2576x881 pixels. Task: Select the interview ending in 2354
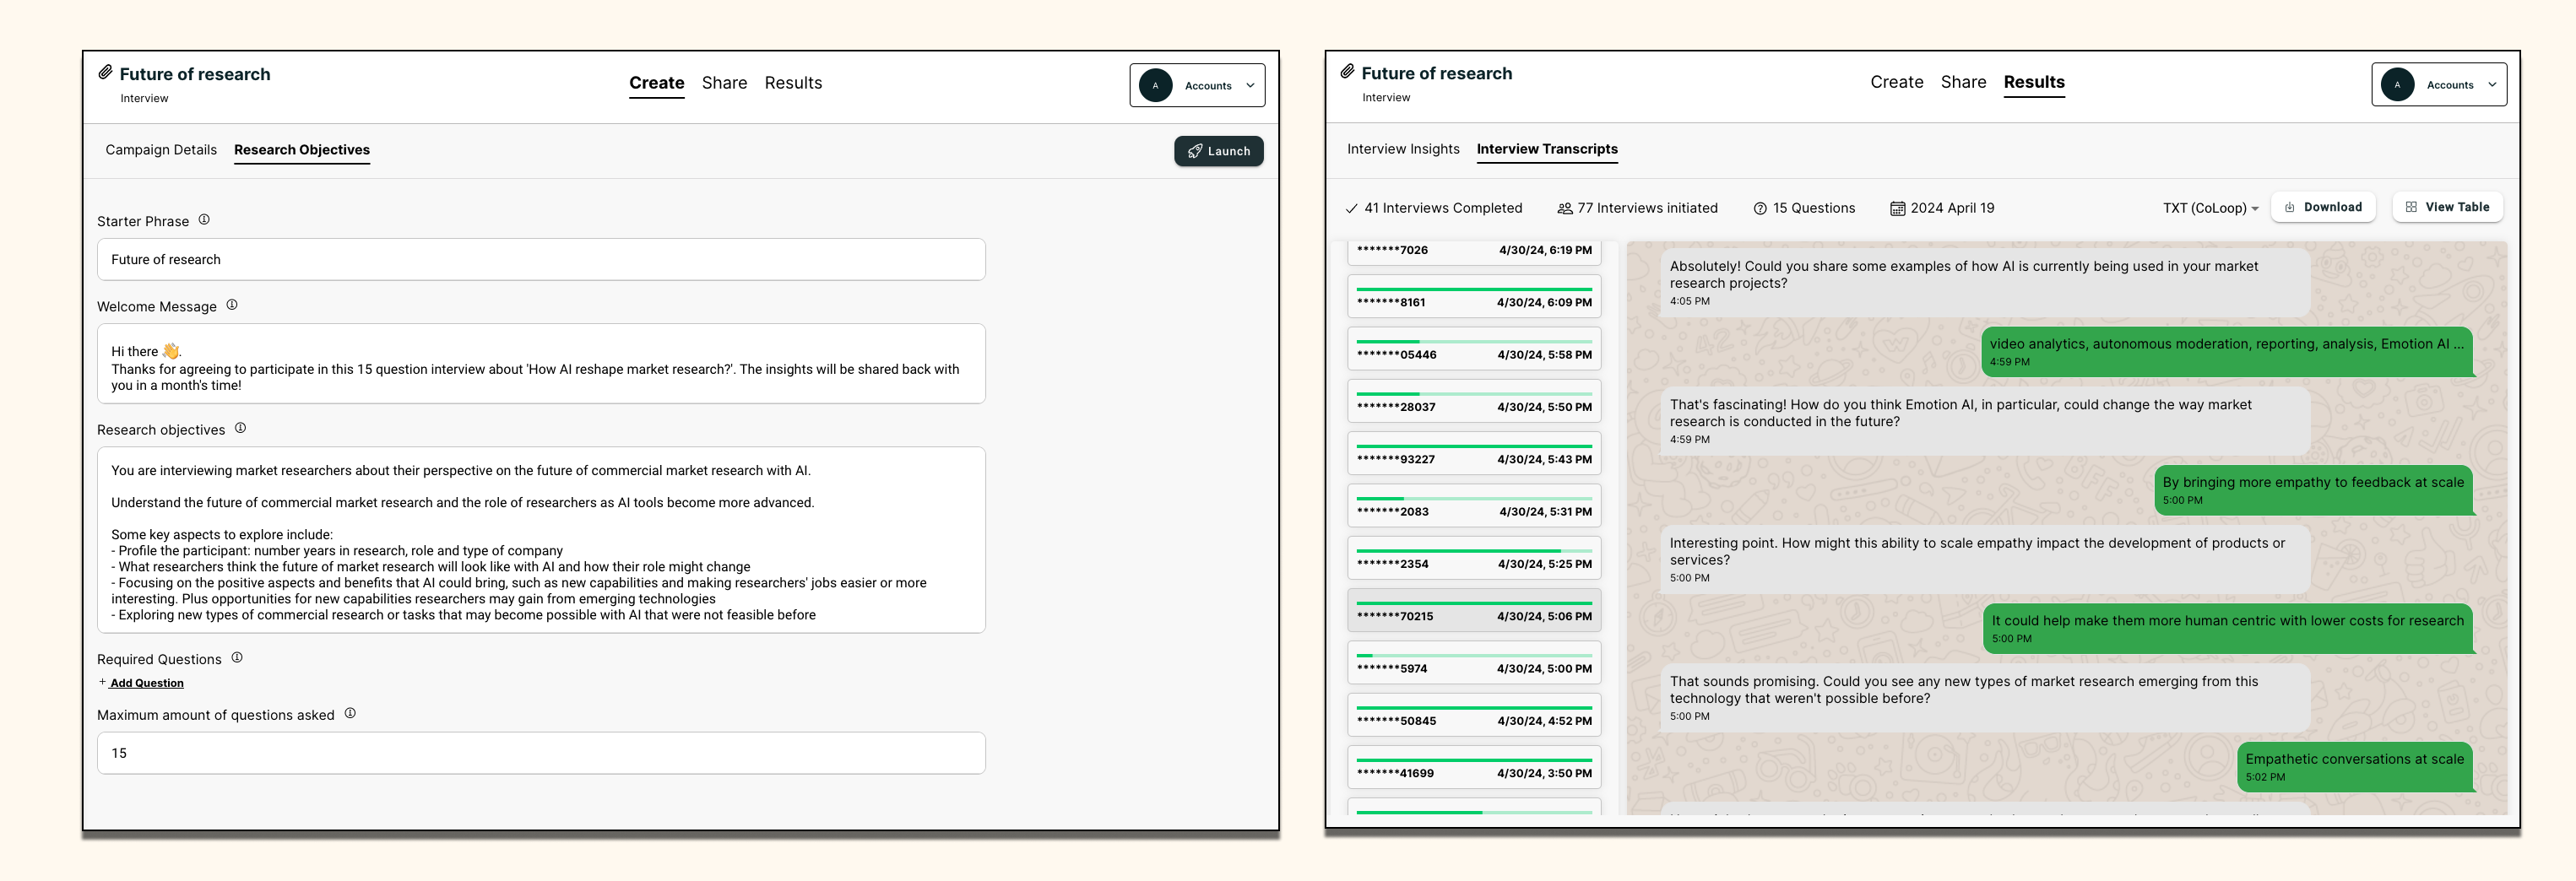(x=1473, y=560)
